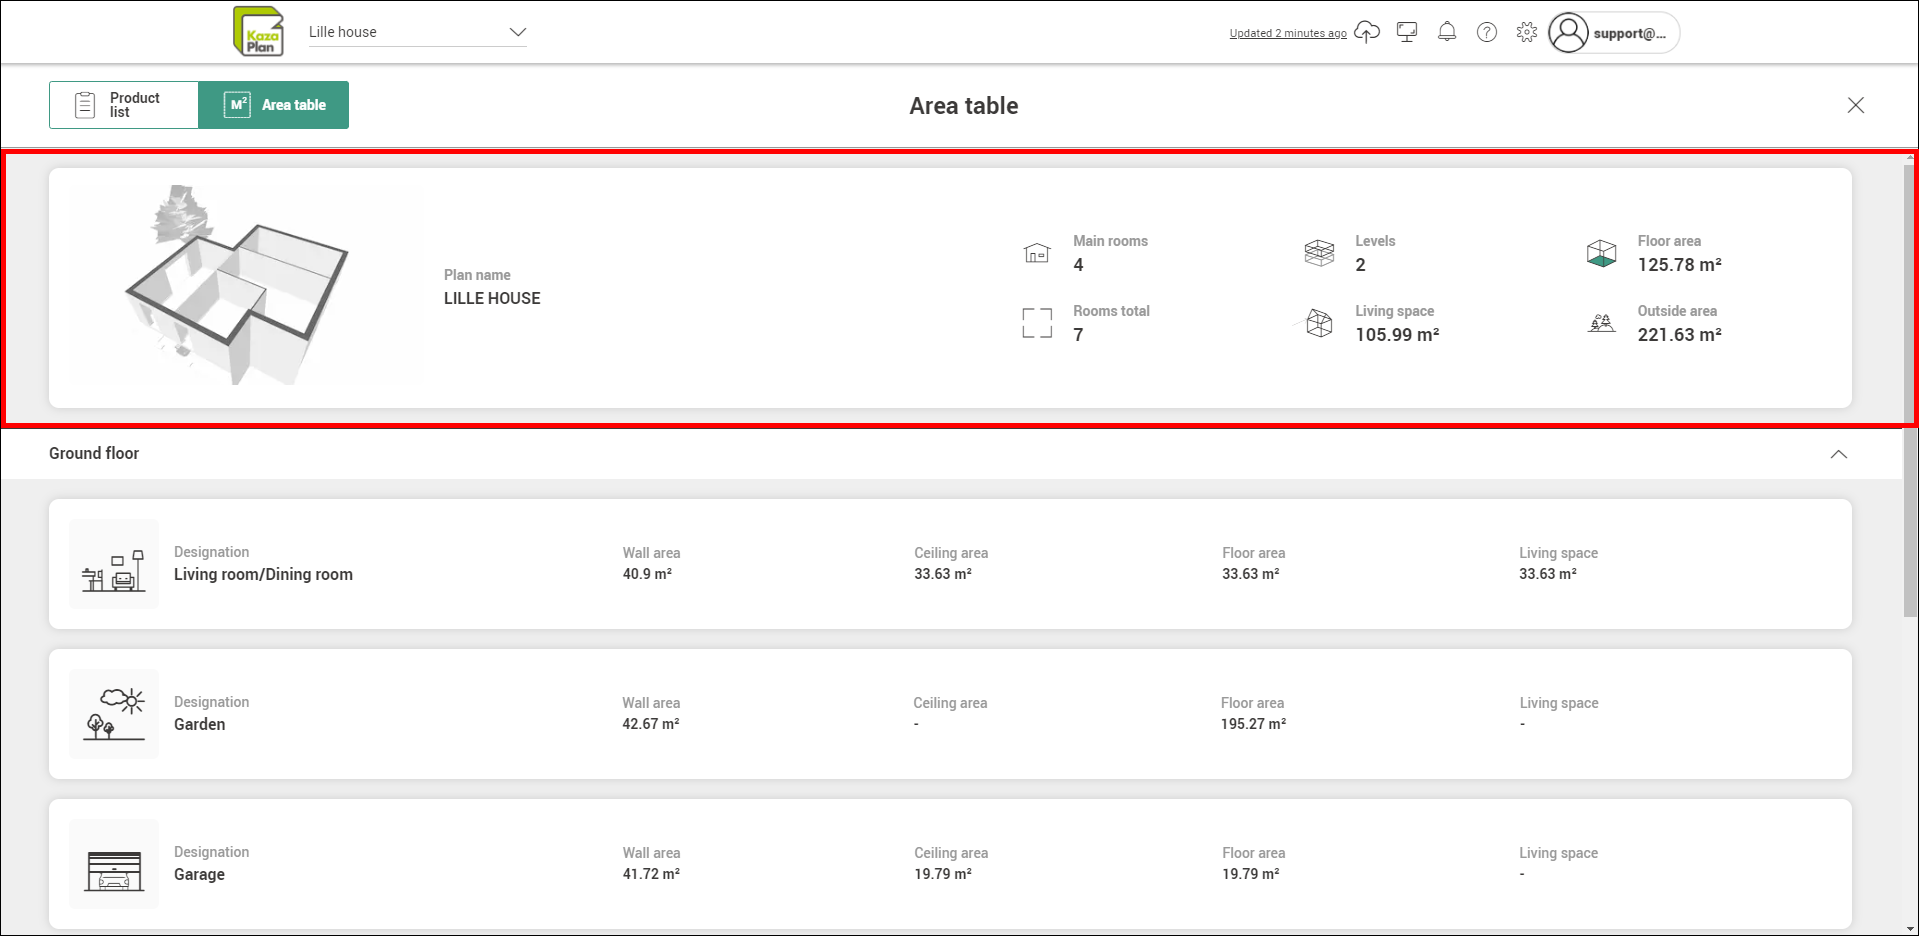Open the Lille house project dropdown

click(x=417, y=32)
